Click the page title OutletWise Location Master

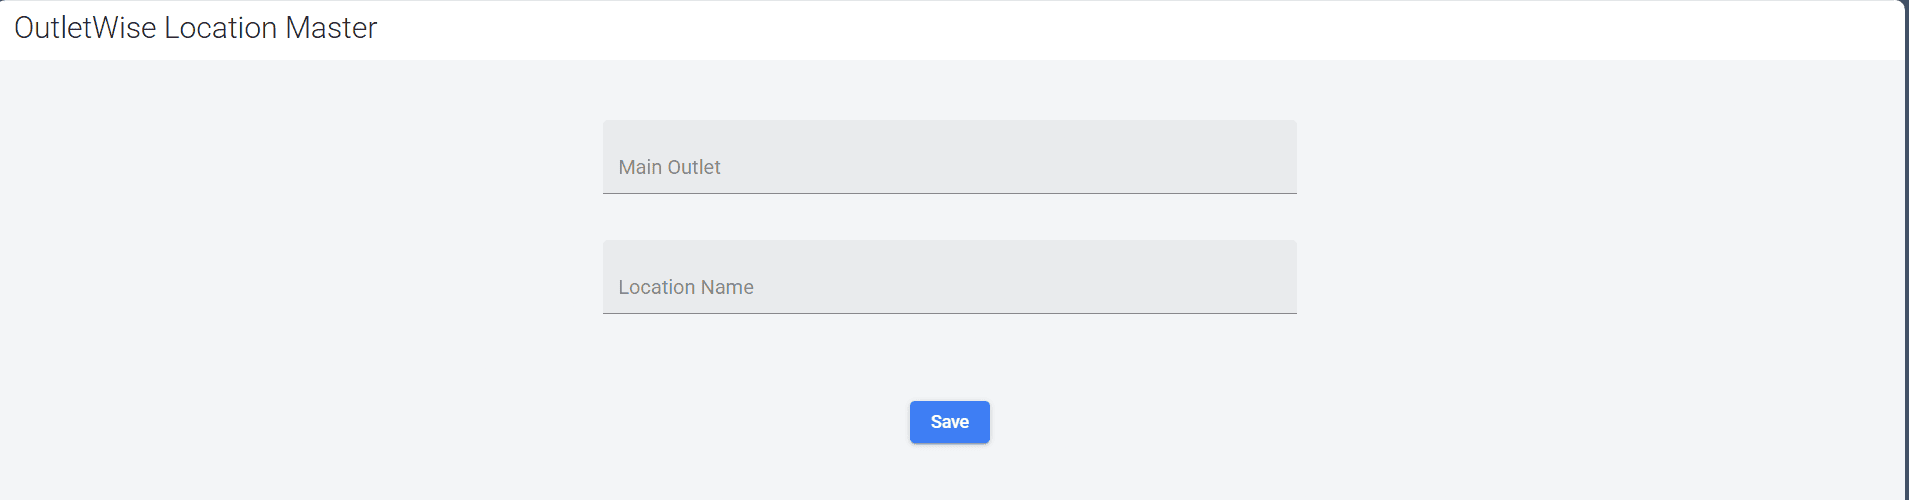click(x=196, y=28)
